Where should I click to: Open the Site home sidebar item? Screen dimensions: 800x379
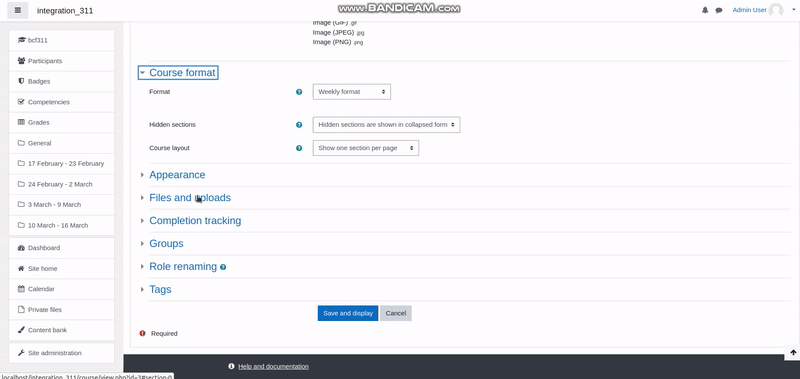click(61, 268)
